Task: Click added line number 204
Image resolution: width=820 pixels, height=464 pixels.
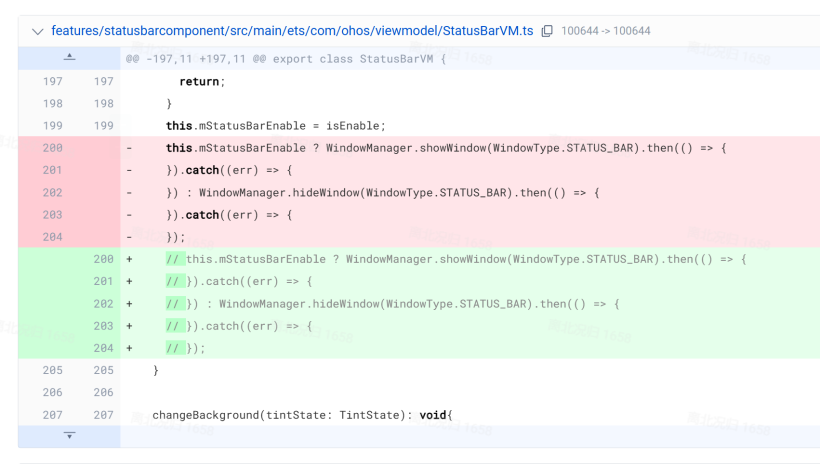Action: coord(103,348)
